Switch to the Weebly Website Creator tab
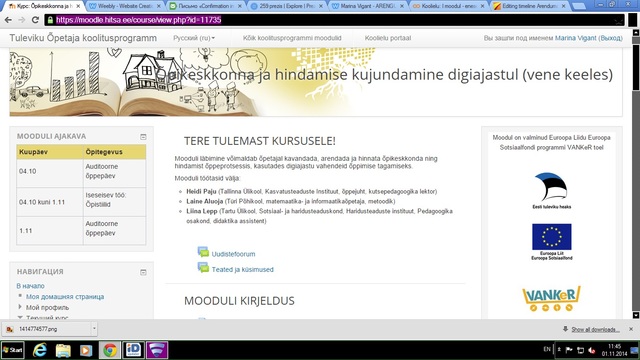 pos(124,6)
